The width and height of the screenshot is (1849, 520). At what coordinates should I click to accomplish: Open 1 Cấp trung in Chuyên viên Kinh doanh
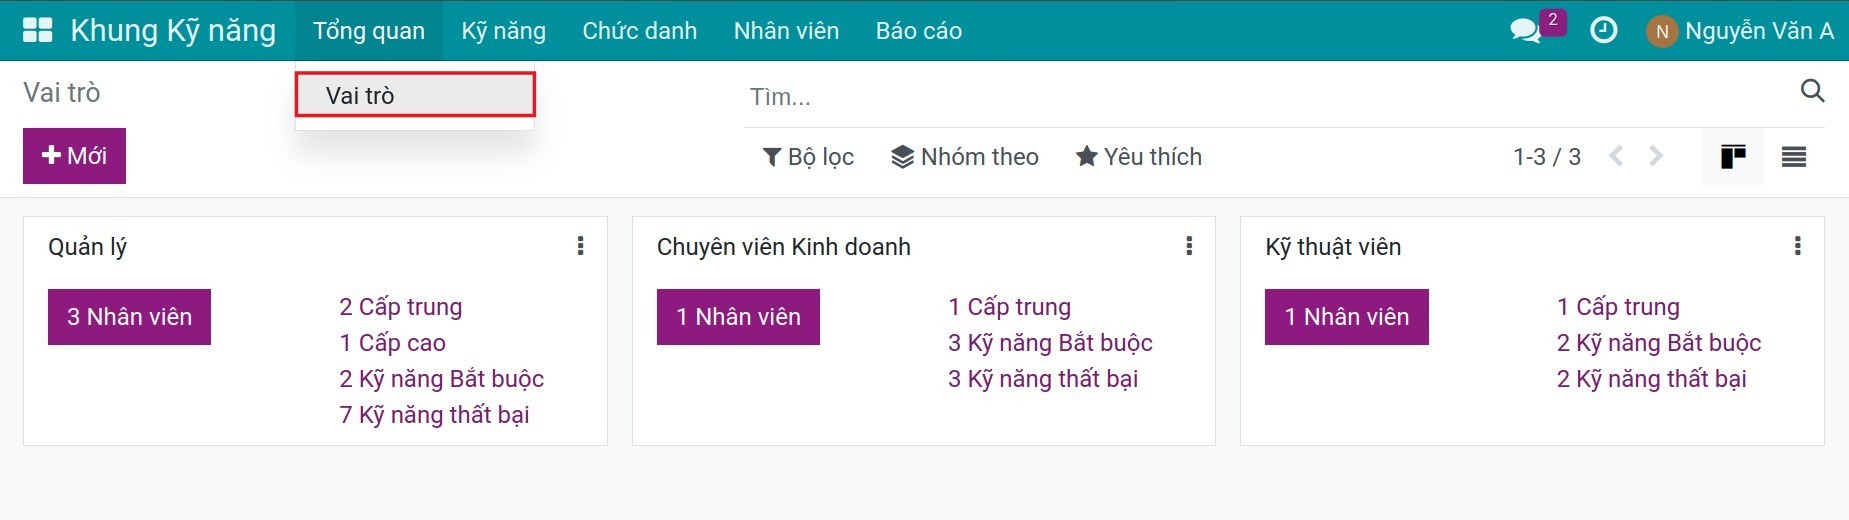click(1010, 307)
